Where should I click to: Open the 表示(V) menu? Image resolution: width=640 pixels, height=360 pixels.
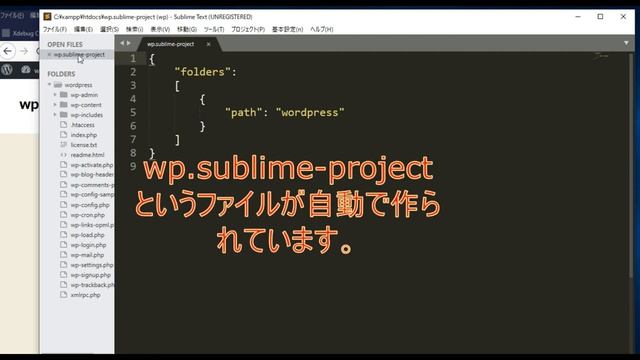click(x=160, y=29)
